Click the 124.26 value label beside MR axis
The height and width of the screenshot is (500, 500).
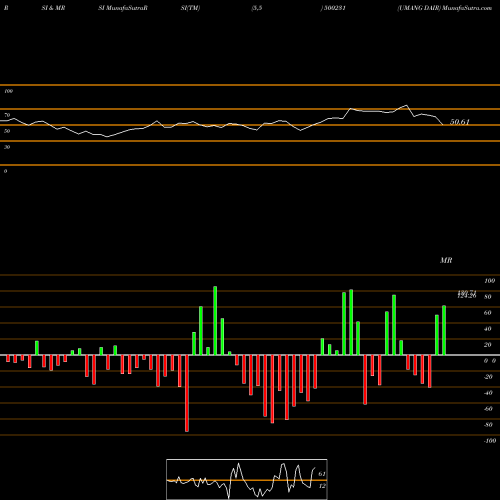467,296
